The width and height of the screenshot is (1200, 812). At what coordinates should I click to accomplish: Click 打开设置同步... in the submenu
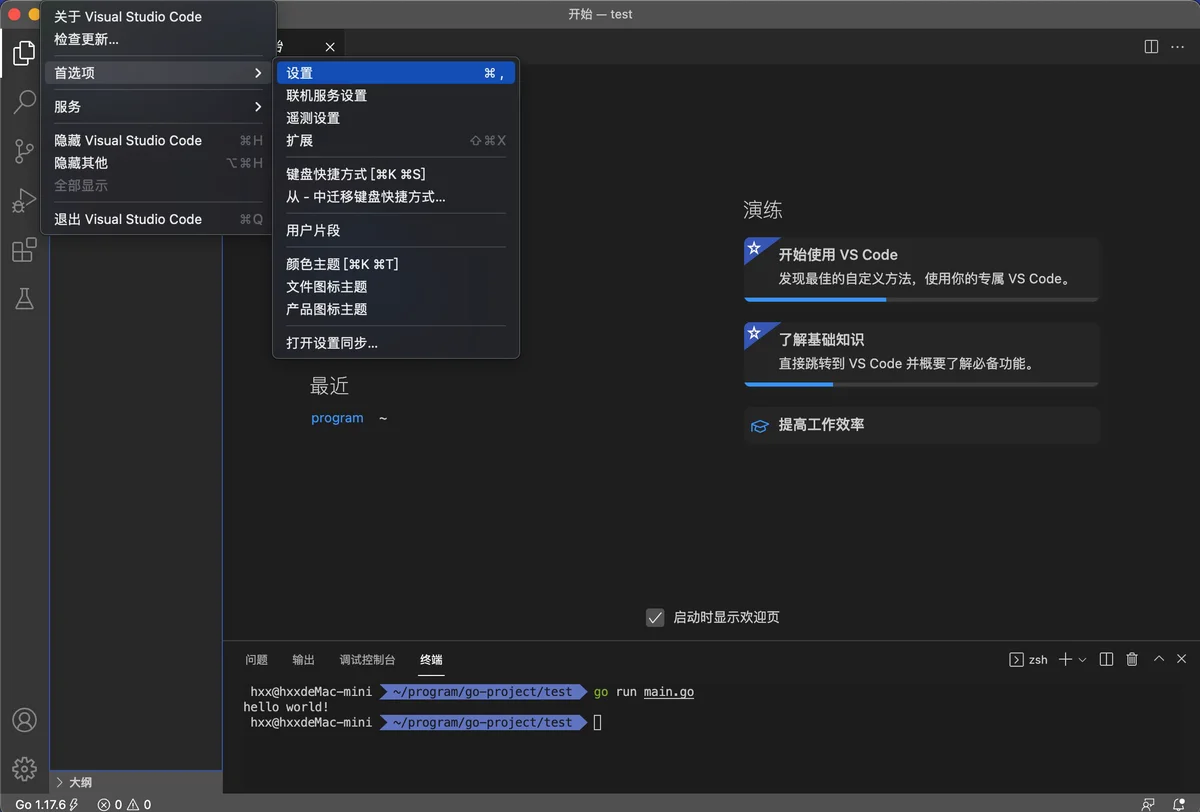click(x=396, y=343)
